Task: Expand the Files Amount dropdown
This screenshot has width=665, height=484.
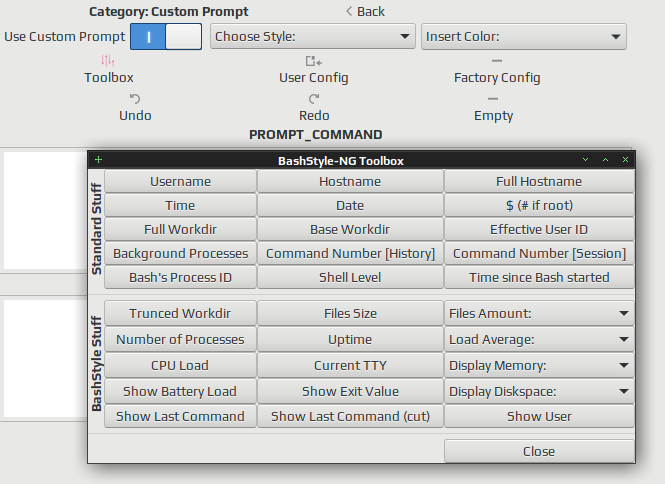Action: click(539, 313)
